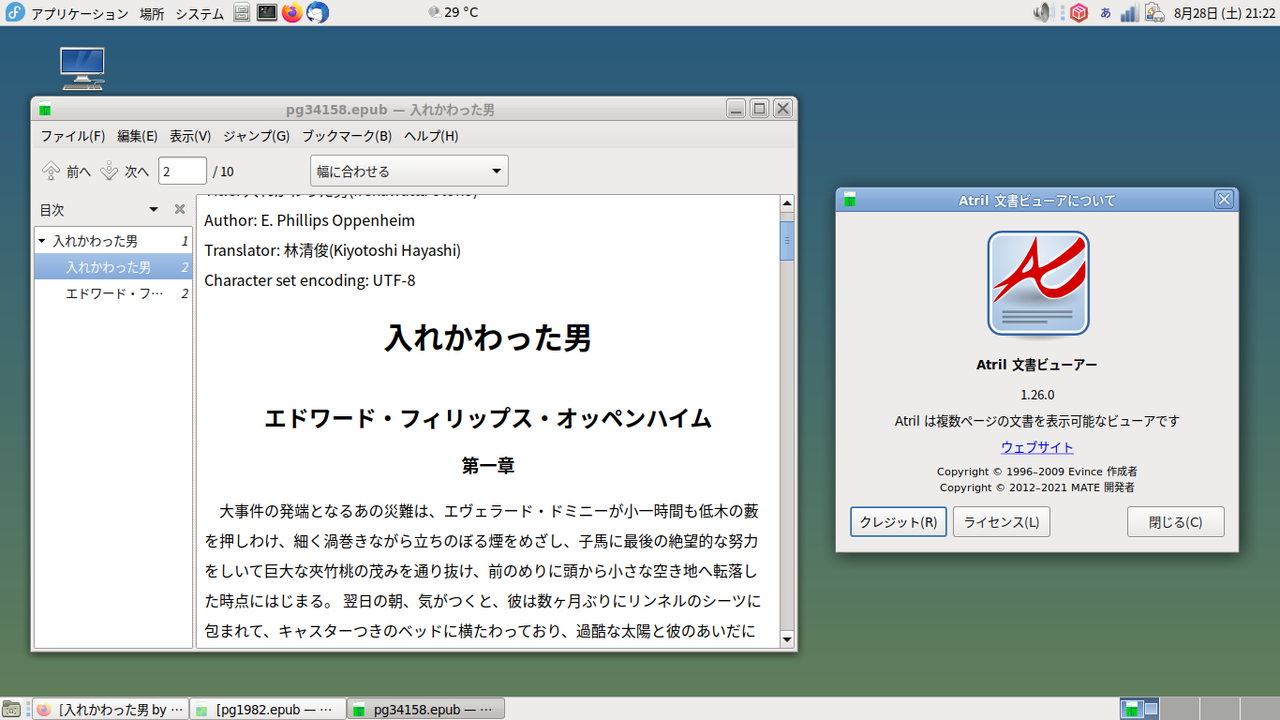Click the About dialog title bar icon
1280x720 pixels.
849,200
